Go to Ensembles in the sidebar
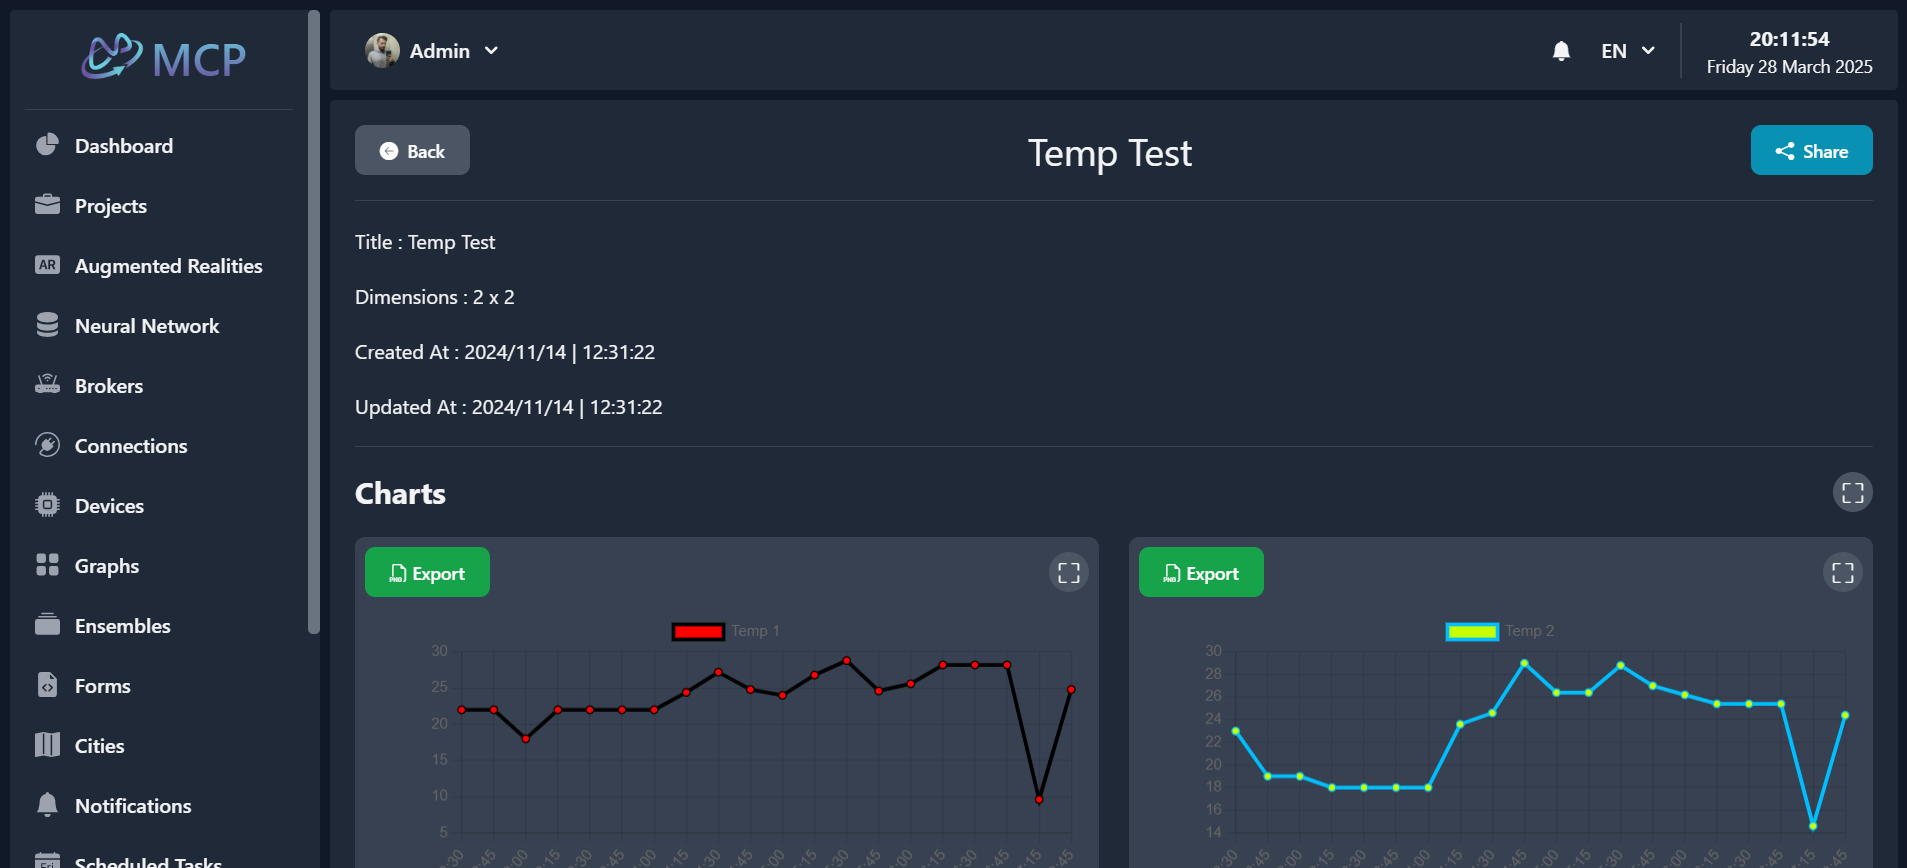 [x=122, y=626]
